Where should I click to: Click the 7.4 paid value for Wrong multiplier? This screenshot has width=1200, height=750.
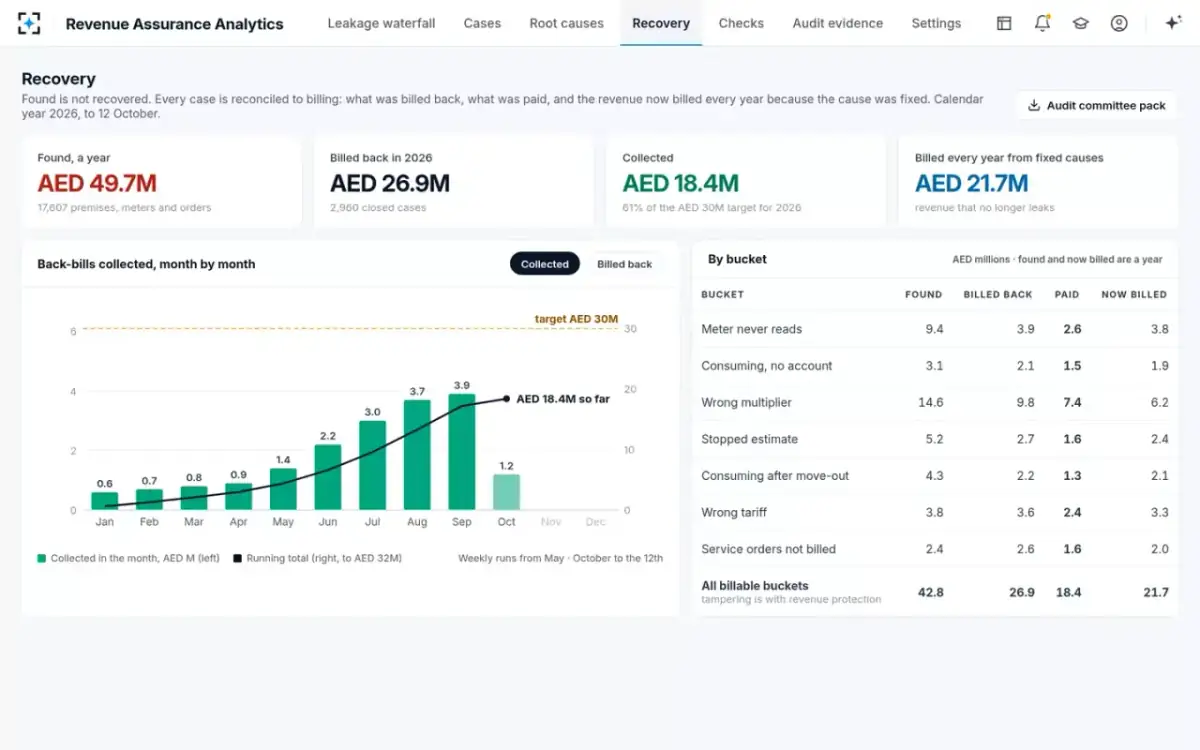click(x=1072, y=402)
